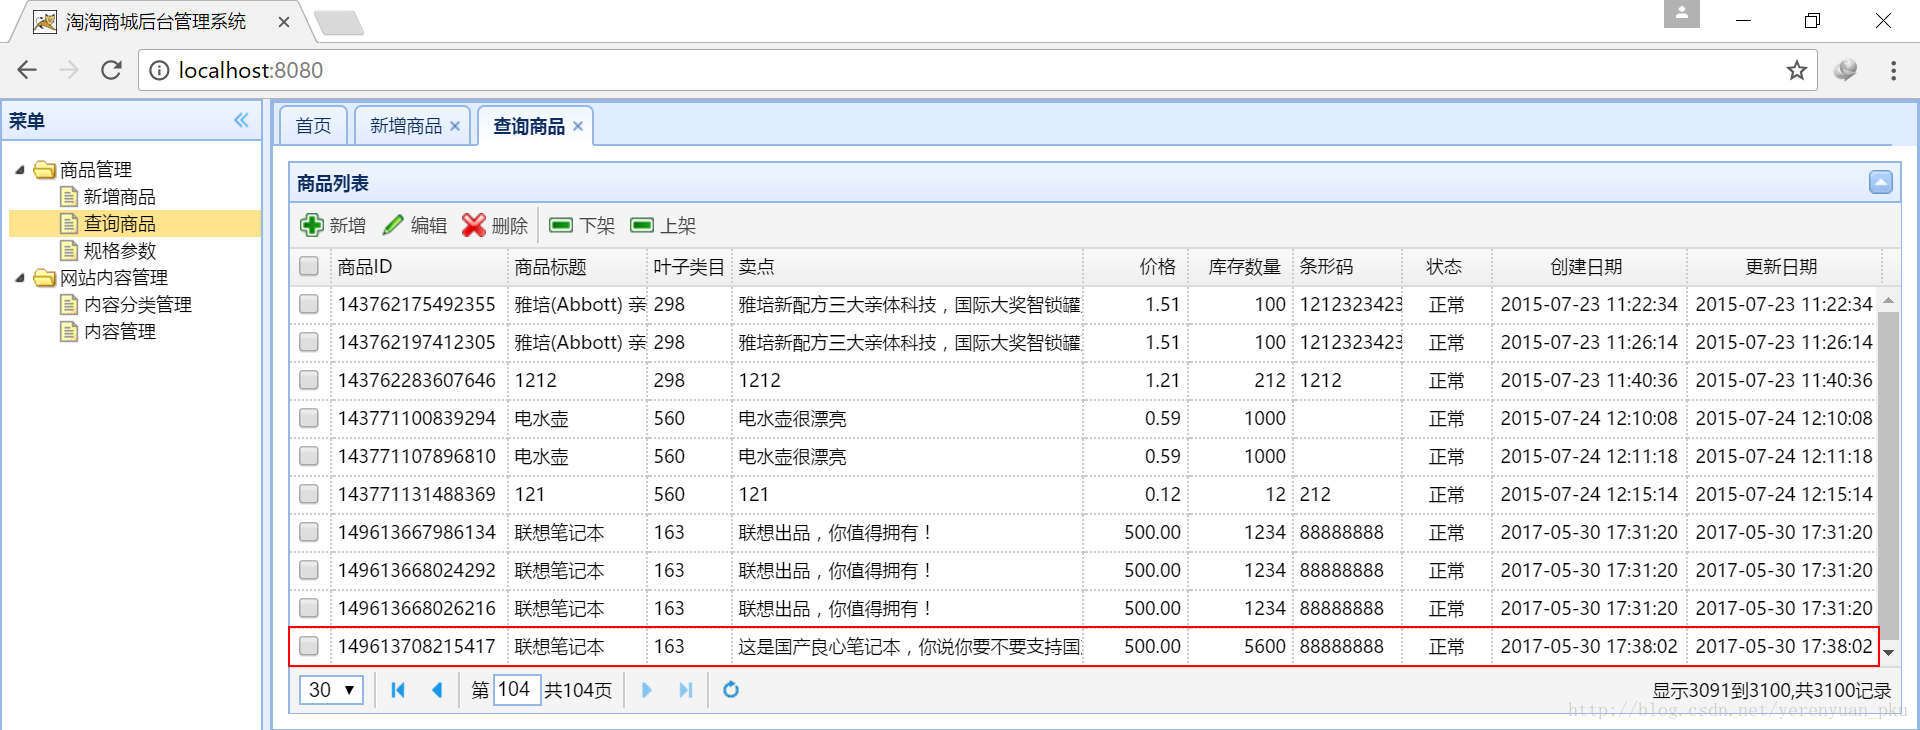Check row with ID 143762283607646
This screenshot has width=1920, height=730.
pyautogui.click(x=309, y=380)
